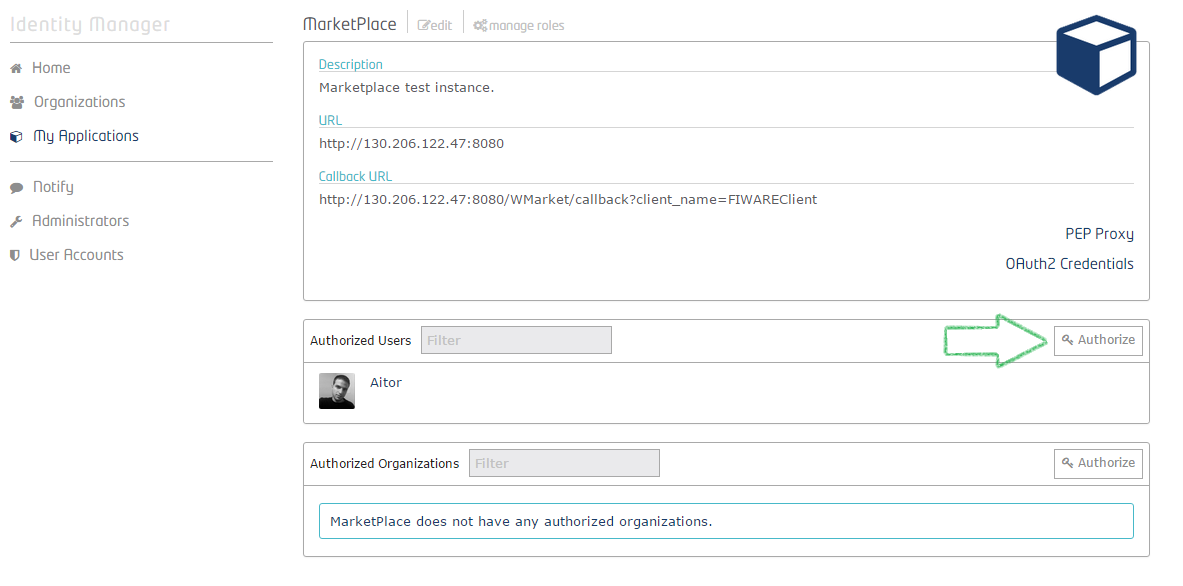Click the User Accounts shield icon
Screen dimensions: 1183x586
(x=14, y=256)
